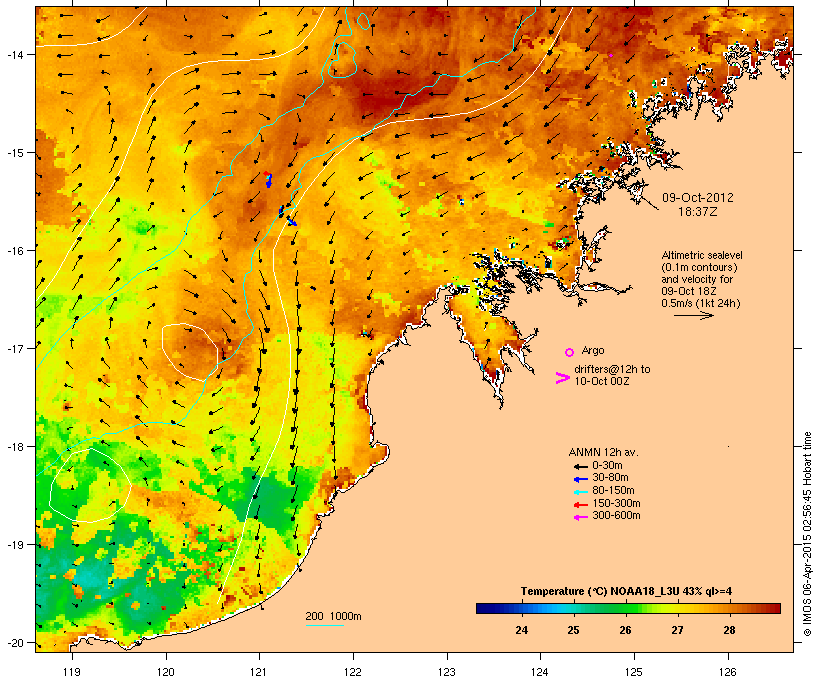The width and height of the screenshot is (820, 680).
Task: Click the longitude axis label 124
Action: tap(540, 672)
